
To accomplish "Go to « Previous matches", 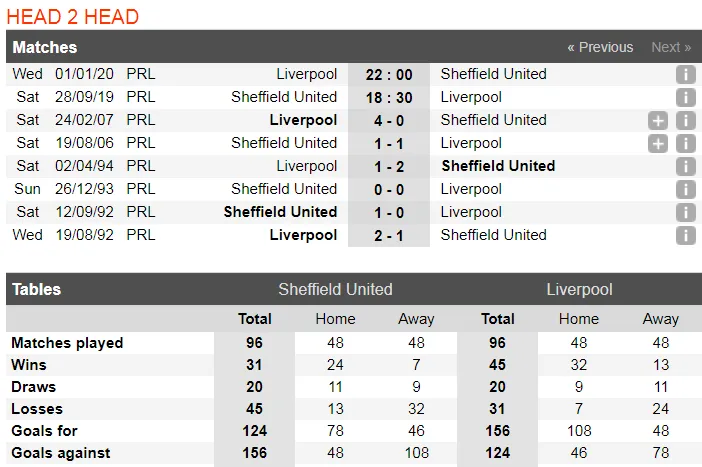I will click(600, 47).
